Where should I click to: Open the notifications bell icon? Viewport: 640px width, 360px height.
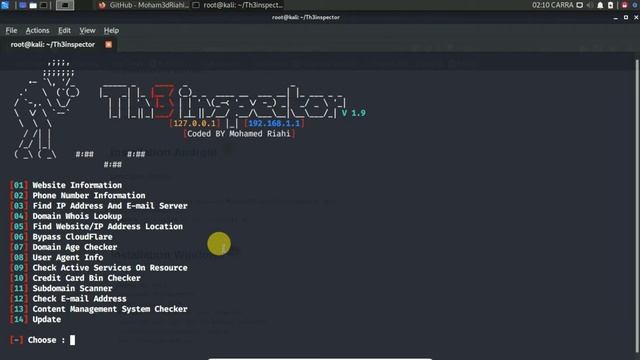click(600, 5)
